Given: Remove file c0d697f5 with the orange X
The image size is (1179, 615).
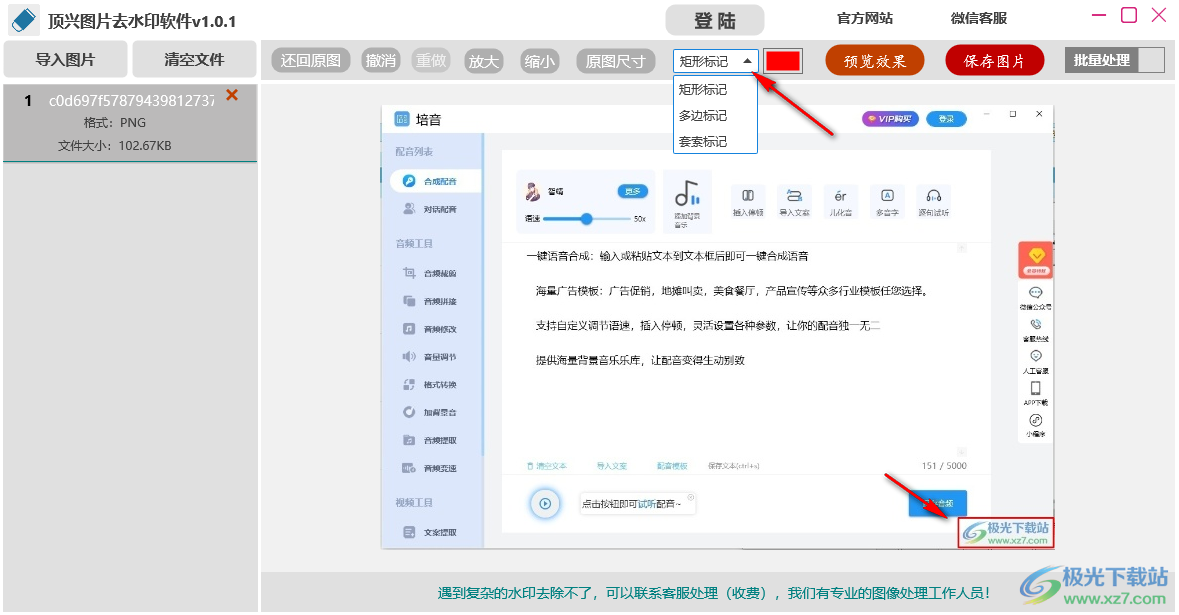Looking at the screenshot, I should point(232,95).
